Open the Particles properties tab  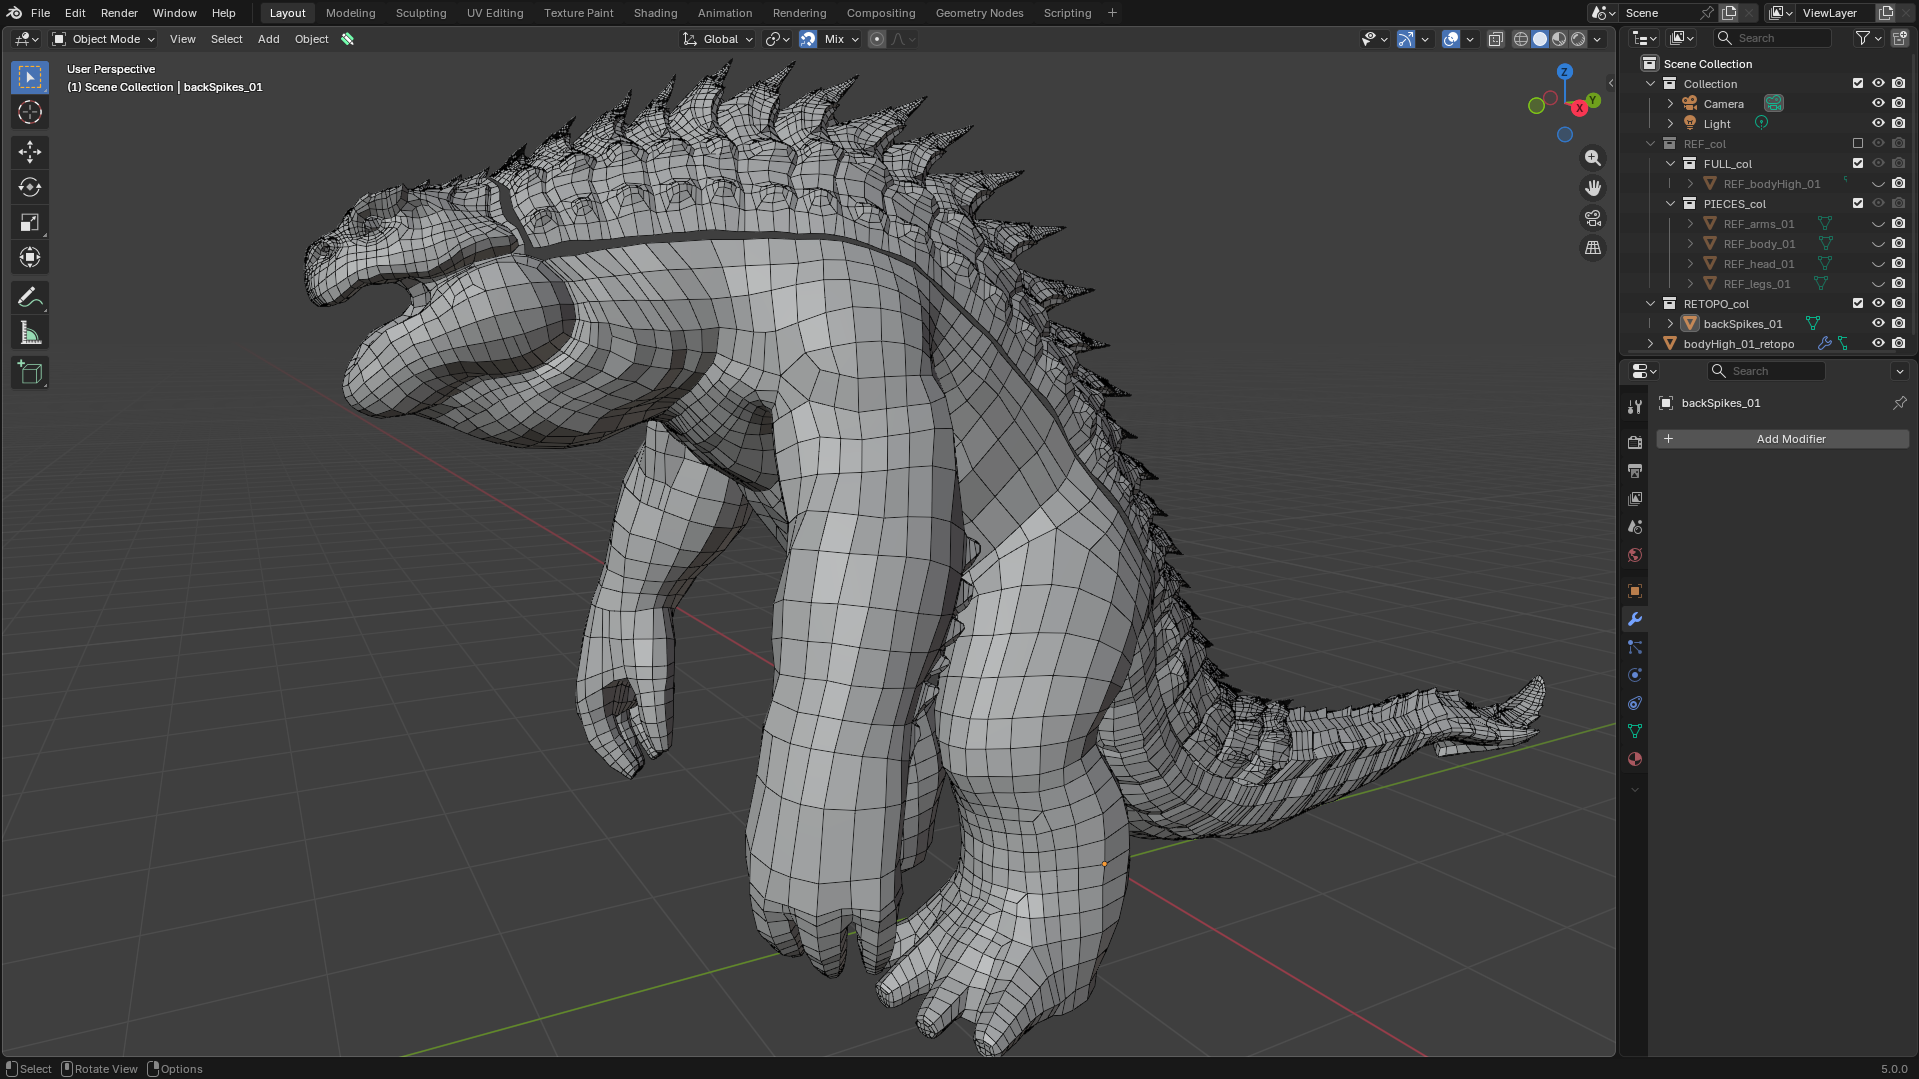tap(1635, 647)
